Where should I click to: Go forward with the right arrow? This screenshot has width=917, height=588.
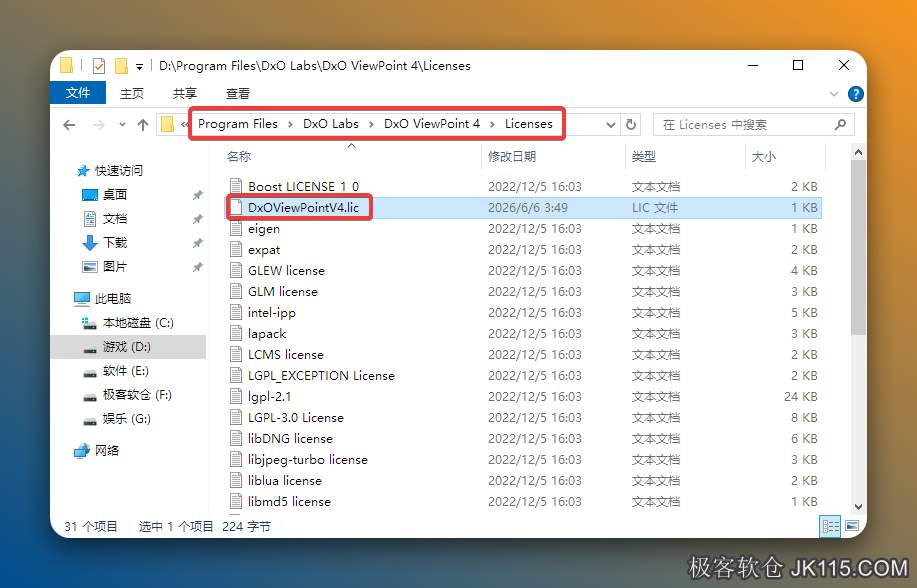pyautogui.click(x=99, y=125)
